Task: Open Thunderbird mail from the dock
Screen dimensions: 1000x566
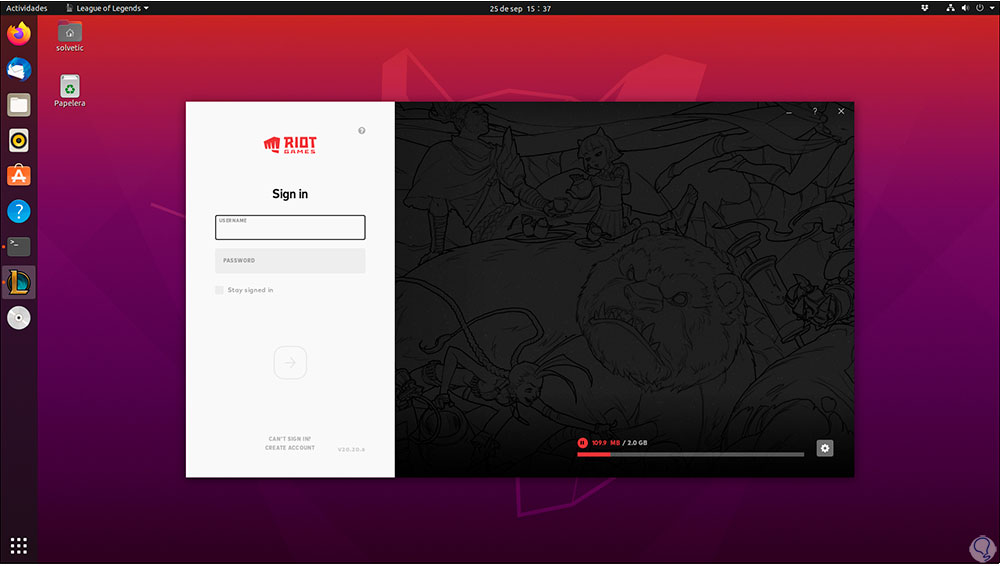Action: point(18,69)
